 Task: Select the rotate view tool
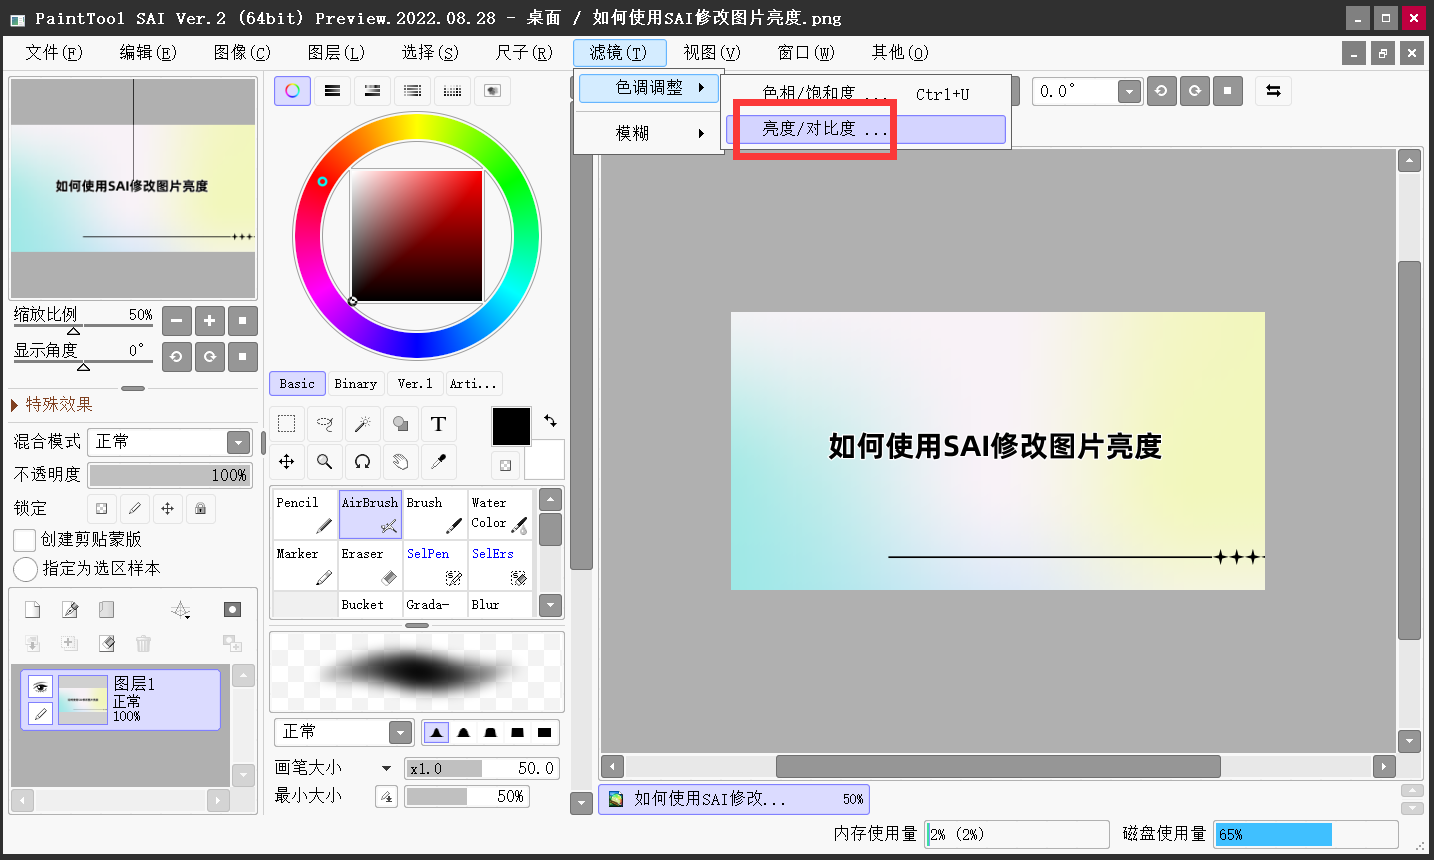point(362,462)
